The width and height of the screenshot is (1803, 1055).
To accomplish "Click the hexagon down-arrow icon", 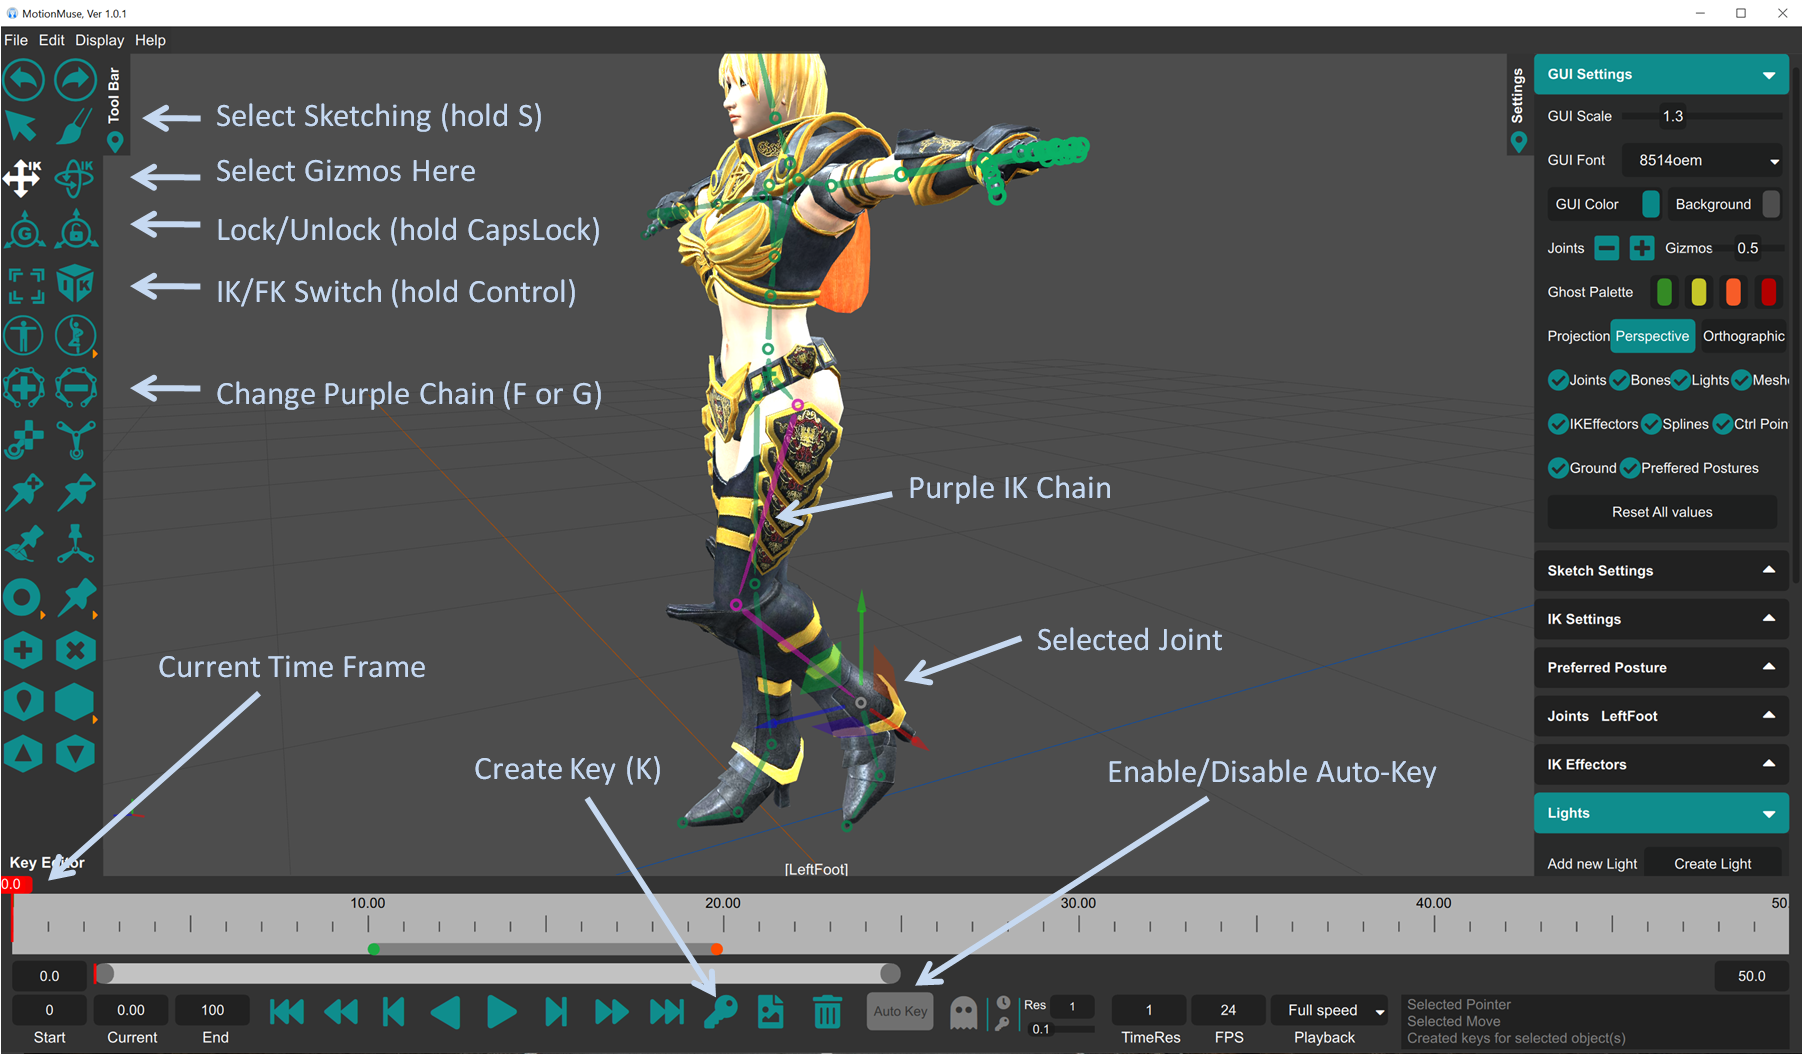I will [76, 754].
